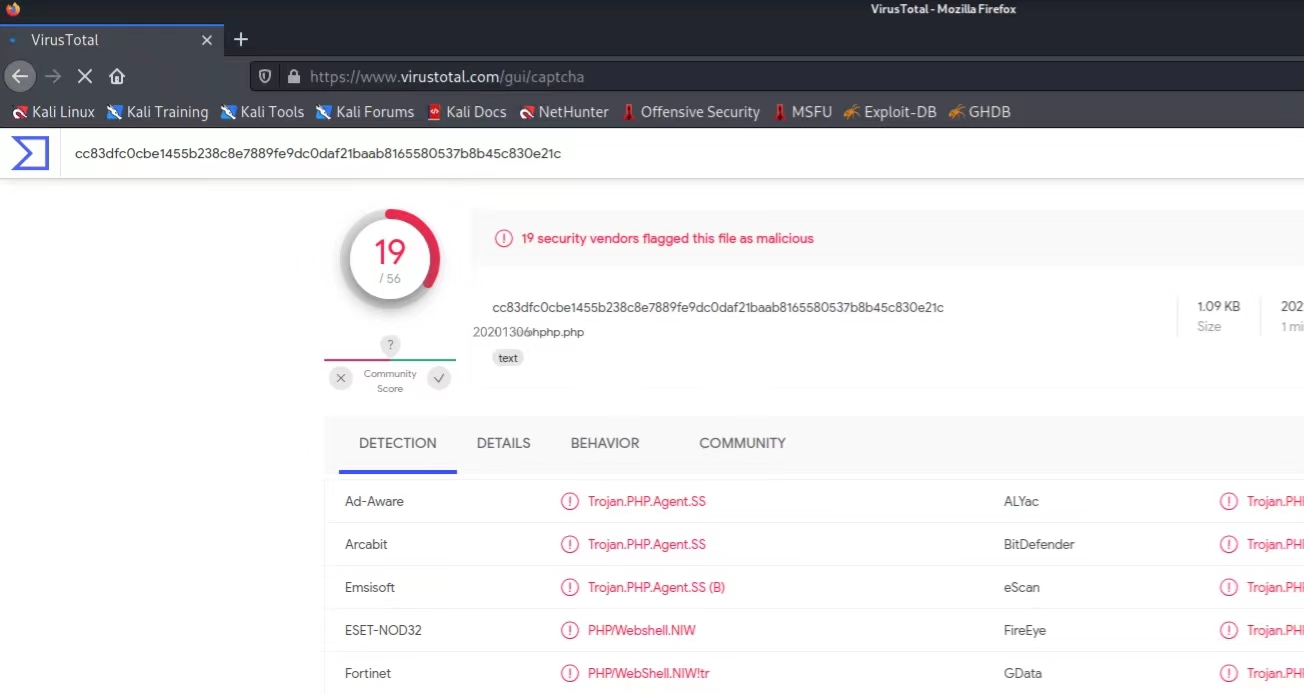The width and height of the screenshot is (1304, 694).
Task: Click the file hash under the alert
Action: coord(718,307)
